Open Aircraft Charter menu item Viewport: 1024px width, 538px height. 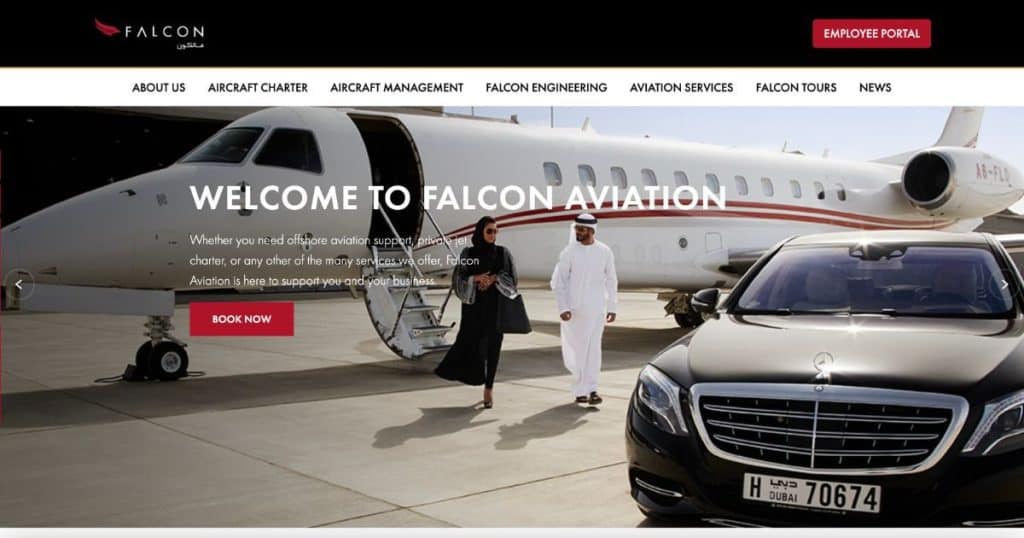tap(257, 87)
